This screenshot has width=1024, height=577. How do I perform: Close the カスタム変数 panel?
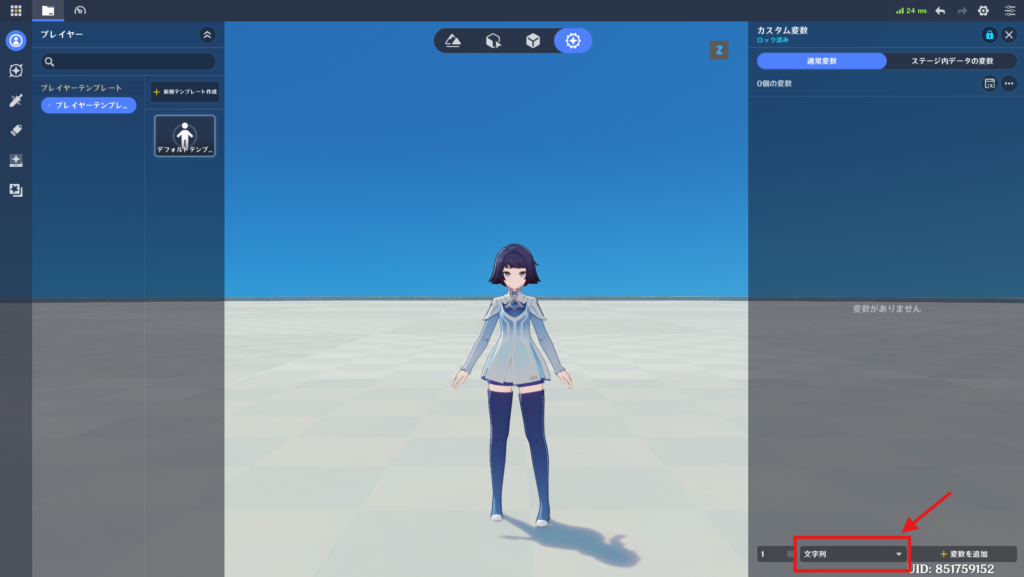point(1009,35)
